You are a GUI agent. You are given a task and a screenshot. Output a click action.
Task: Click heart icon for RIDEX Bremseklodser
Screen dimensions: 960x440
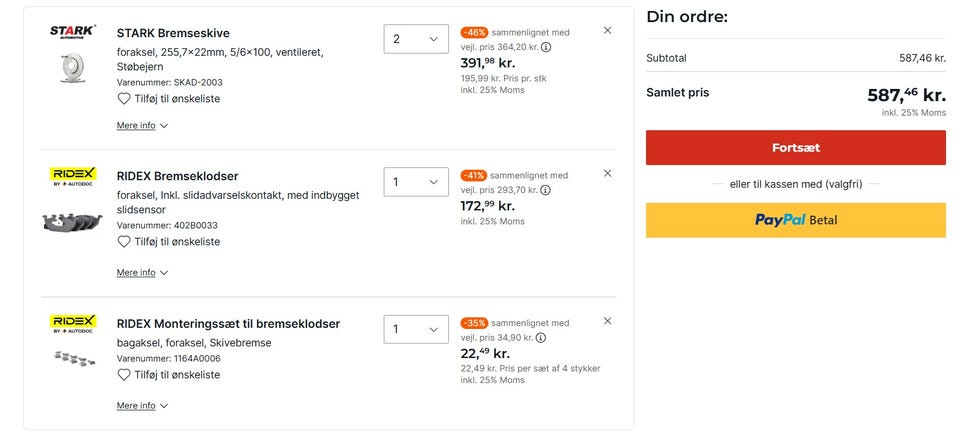pyautogui.click(x=124, y=242)
